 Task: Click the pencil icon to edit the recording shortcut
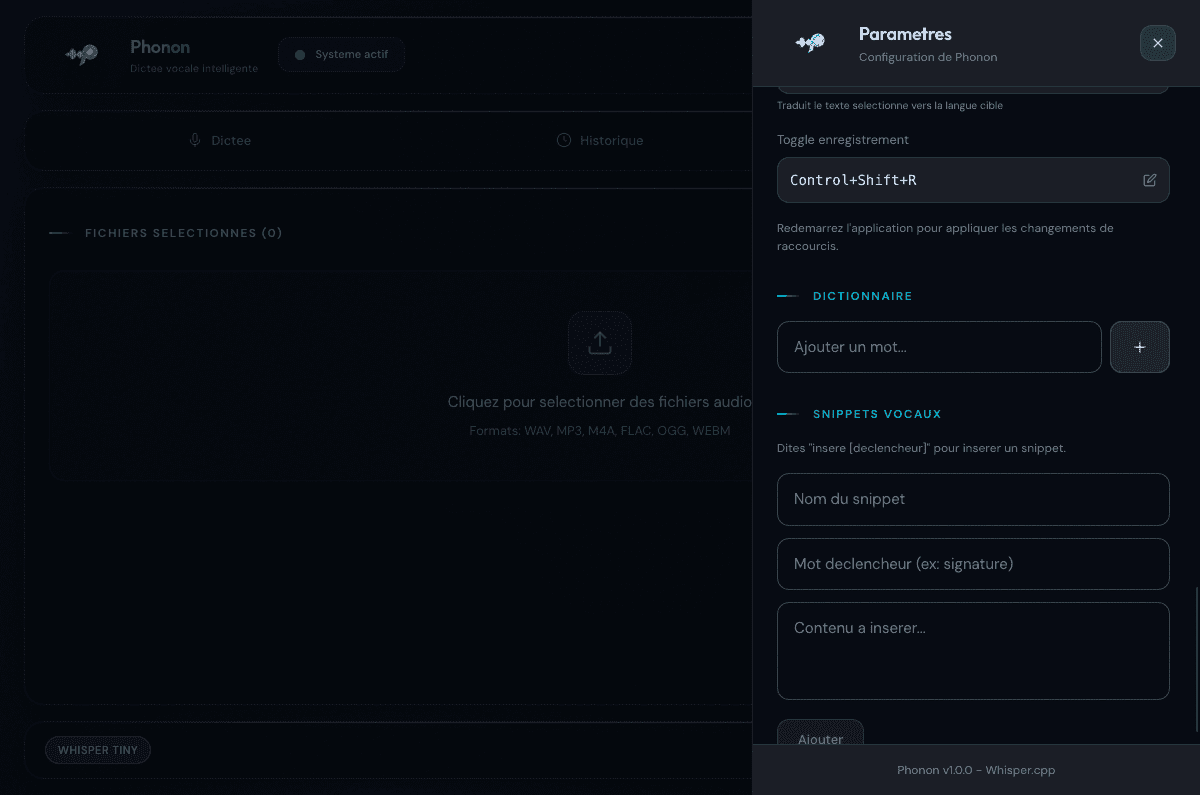click(1149, 180)
